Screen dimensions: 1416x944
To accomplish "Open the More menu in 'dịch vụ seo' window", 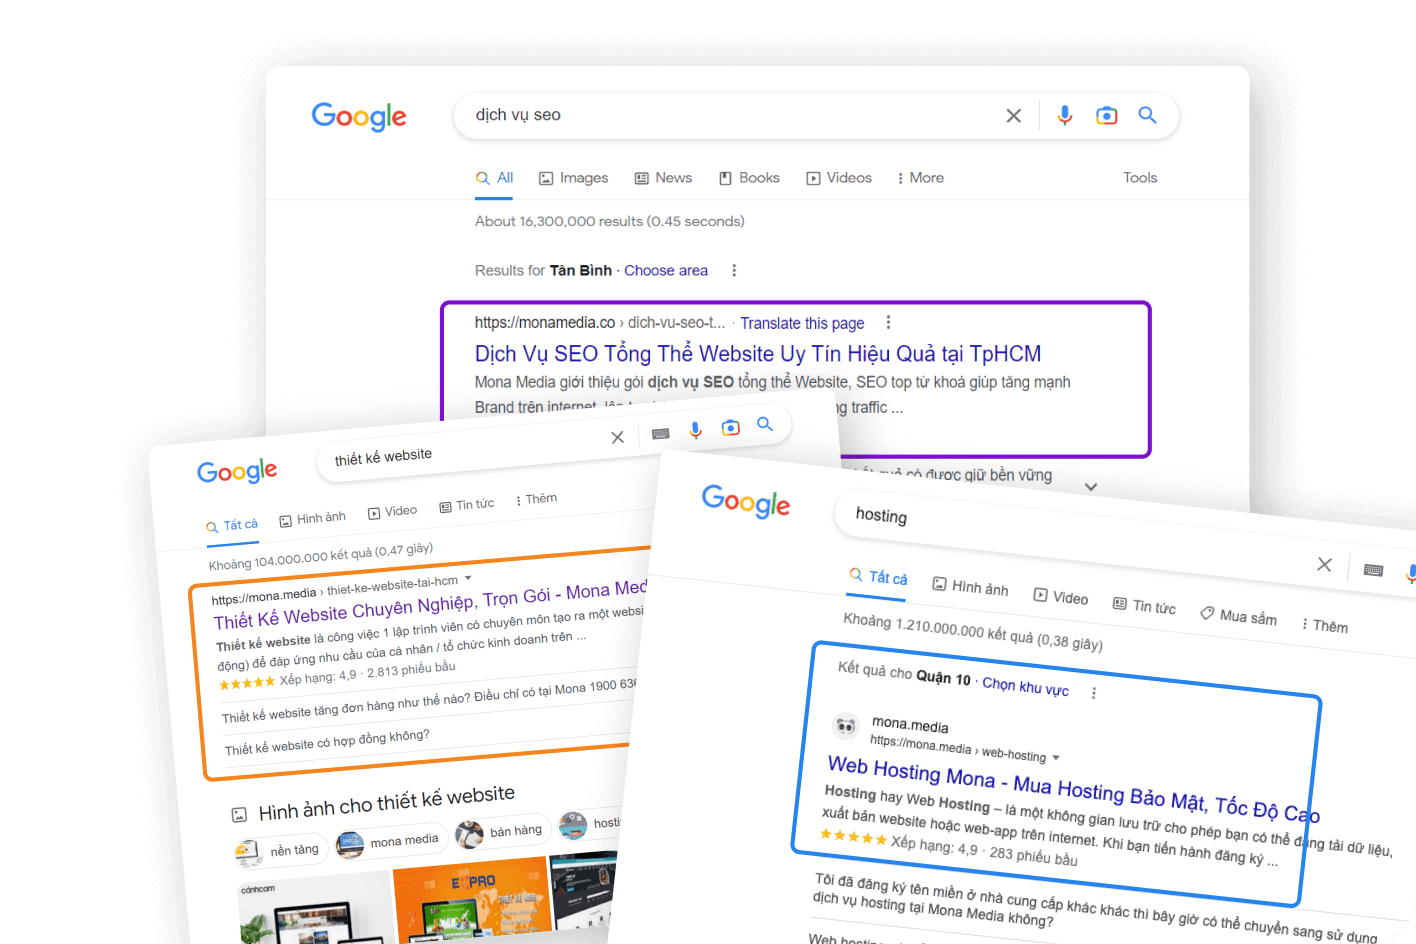I will pyautogui.click(x=921, y=178).
